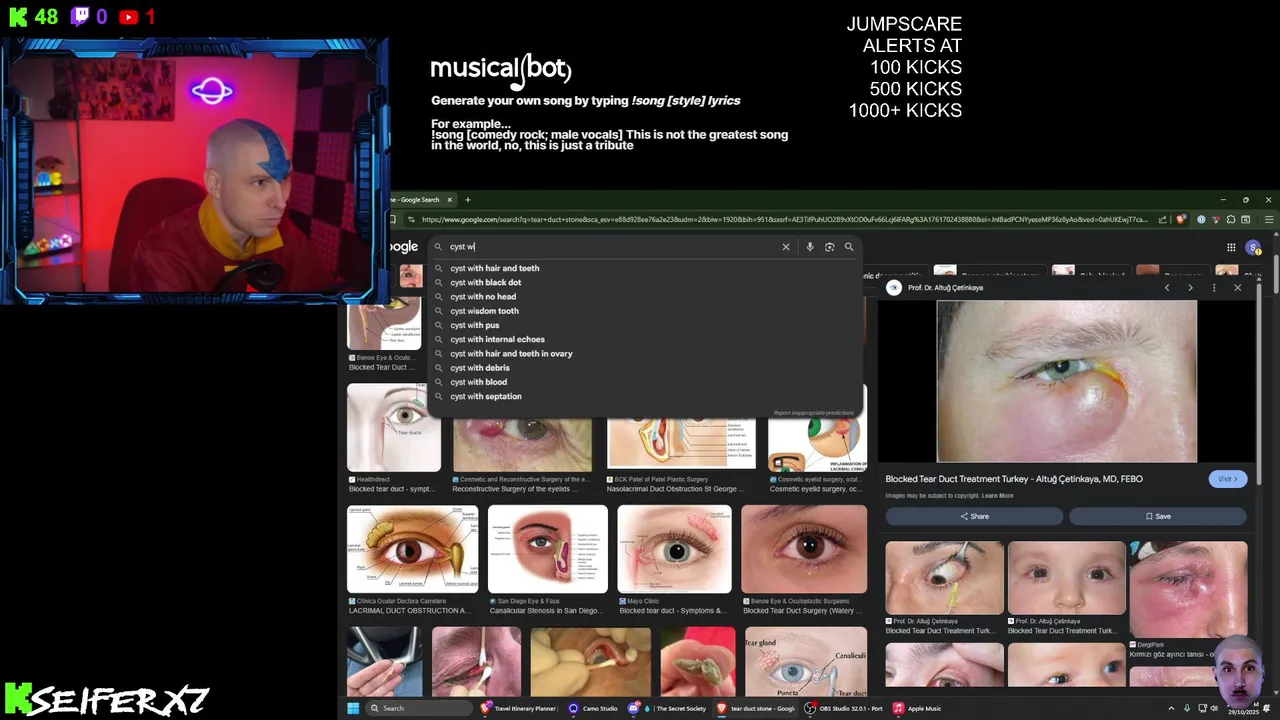Select suggestion 'cyst with black dot'
This screenshot has height=720, width=1280.
(x=645, y=282)
